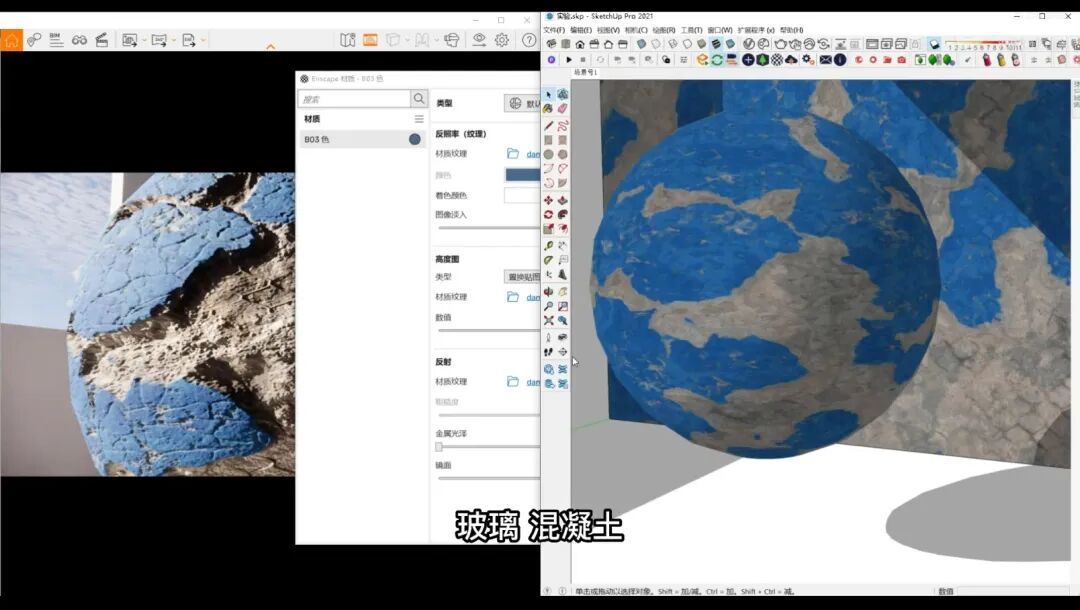
Task: Open the Enscape help question mark
Action: (x=529, y=40)
